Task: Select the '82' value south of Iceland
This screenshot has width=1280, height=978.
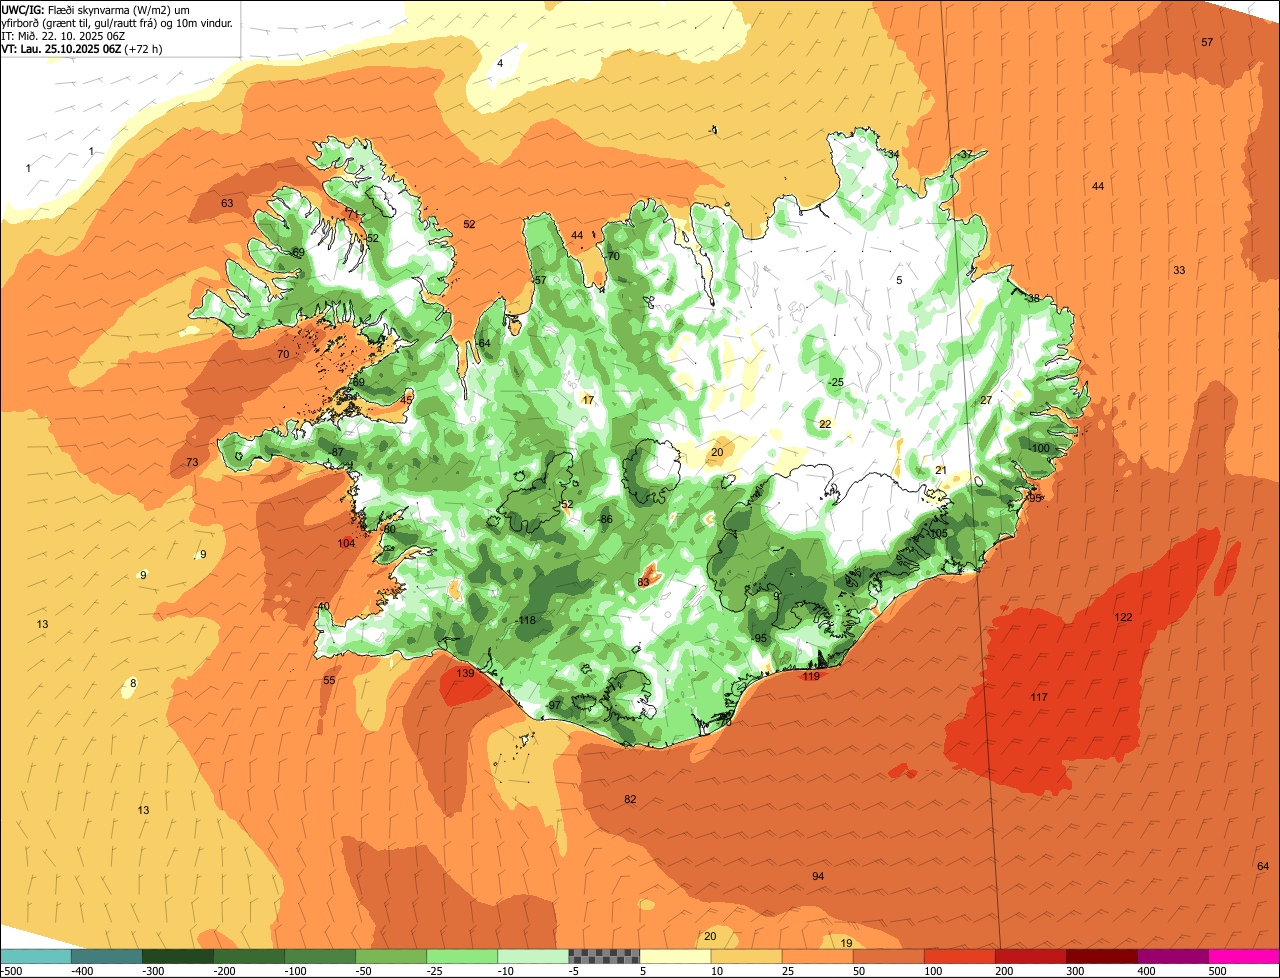Action: coord(630,799)
